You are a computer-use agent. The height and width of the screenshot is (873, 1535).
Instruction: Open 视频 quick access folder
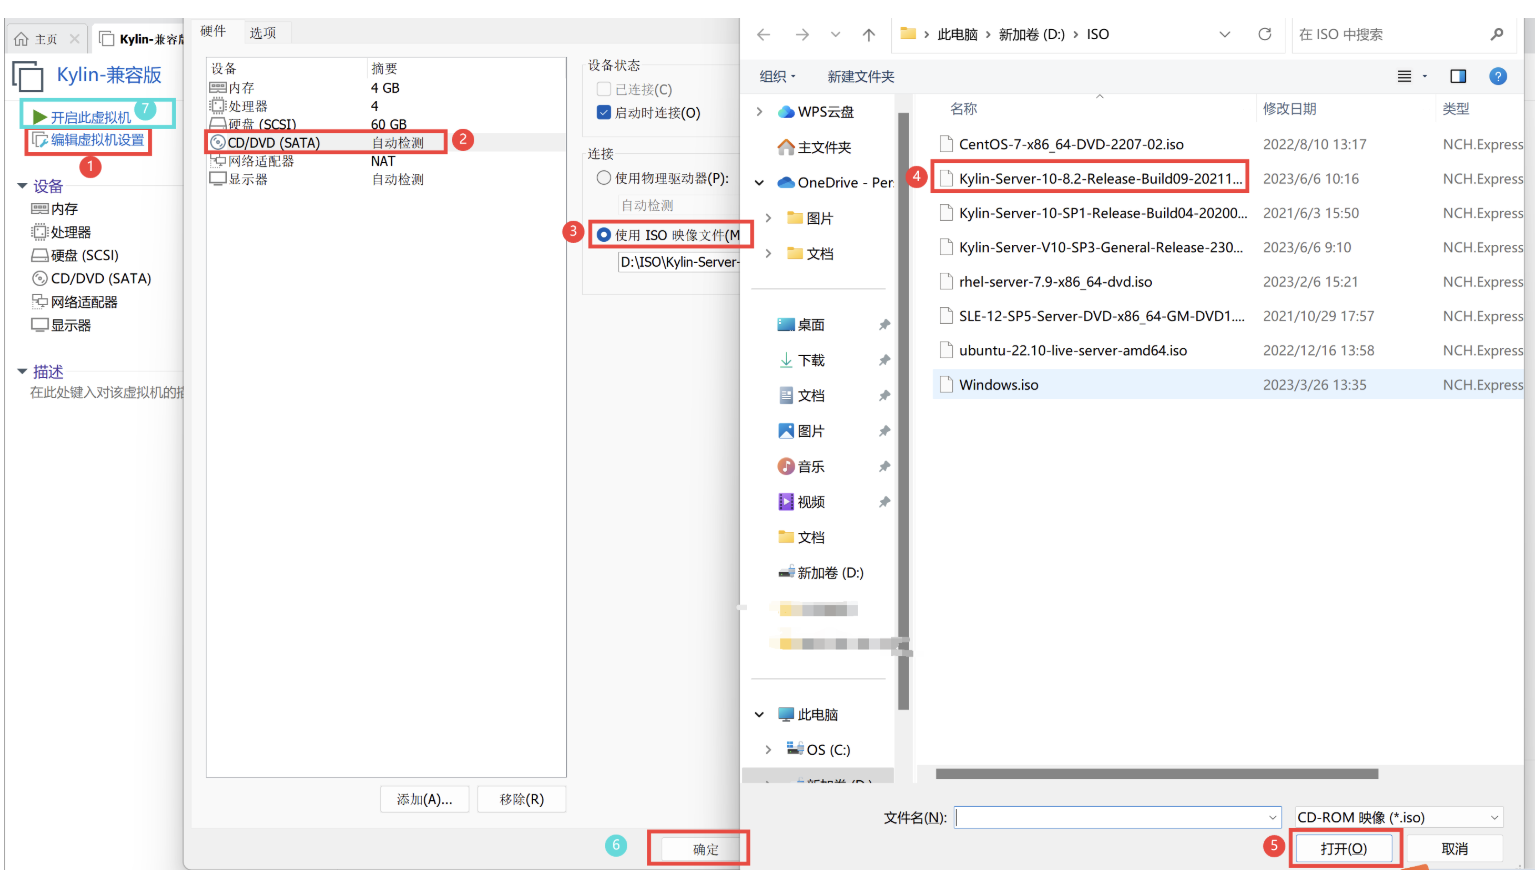[801, 502]
